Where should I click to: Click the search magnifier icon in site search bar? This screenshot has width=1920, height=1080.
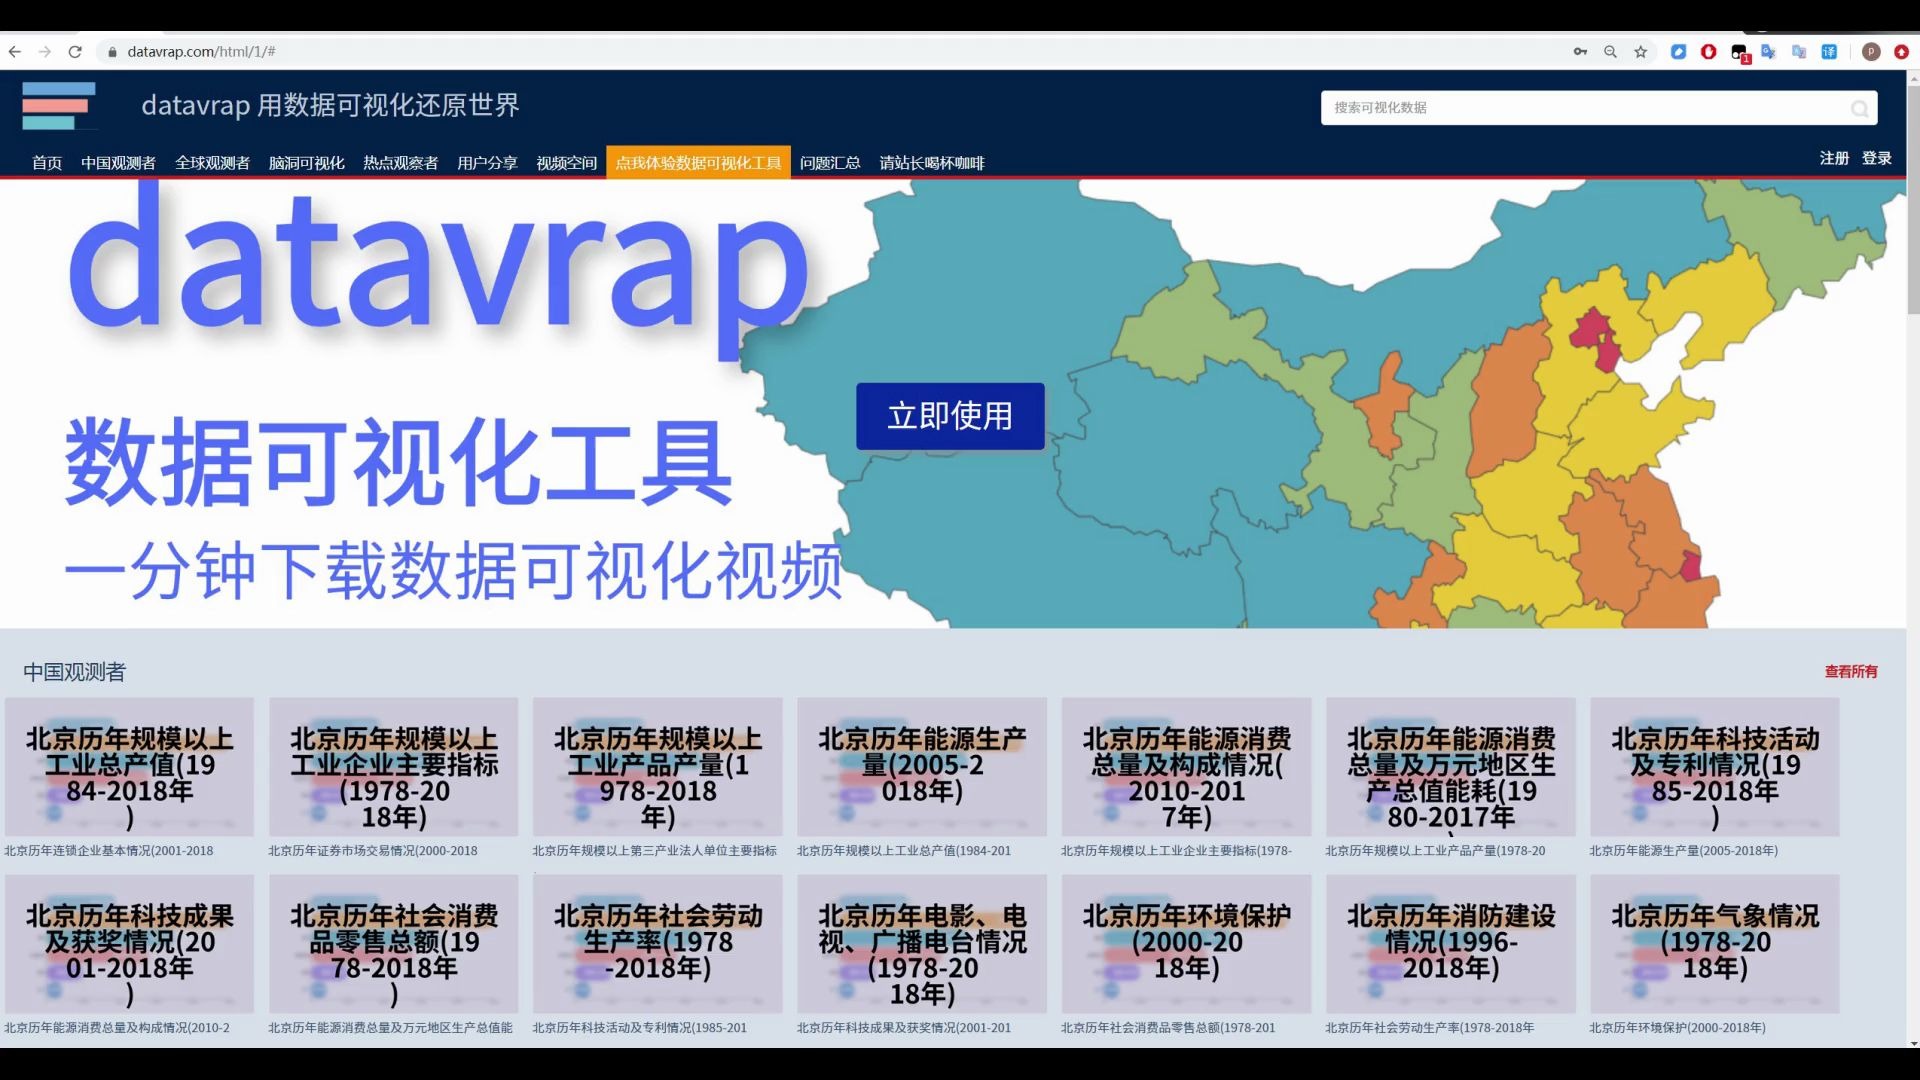pyautogui.click(x=1858, y=108)
